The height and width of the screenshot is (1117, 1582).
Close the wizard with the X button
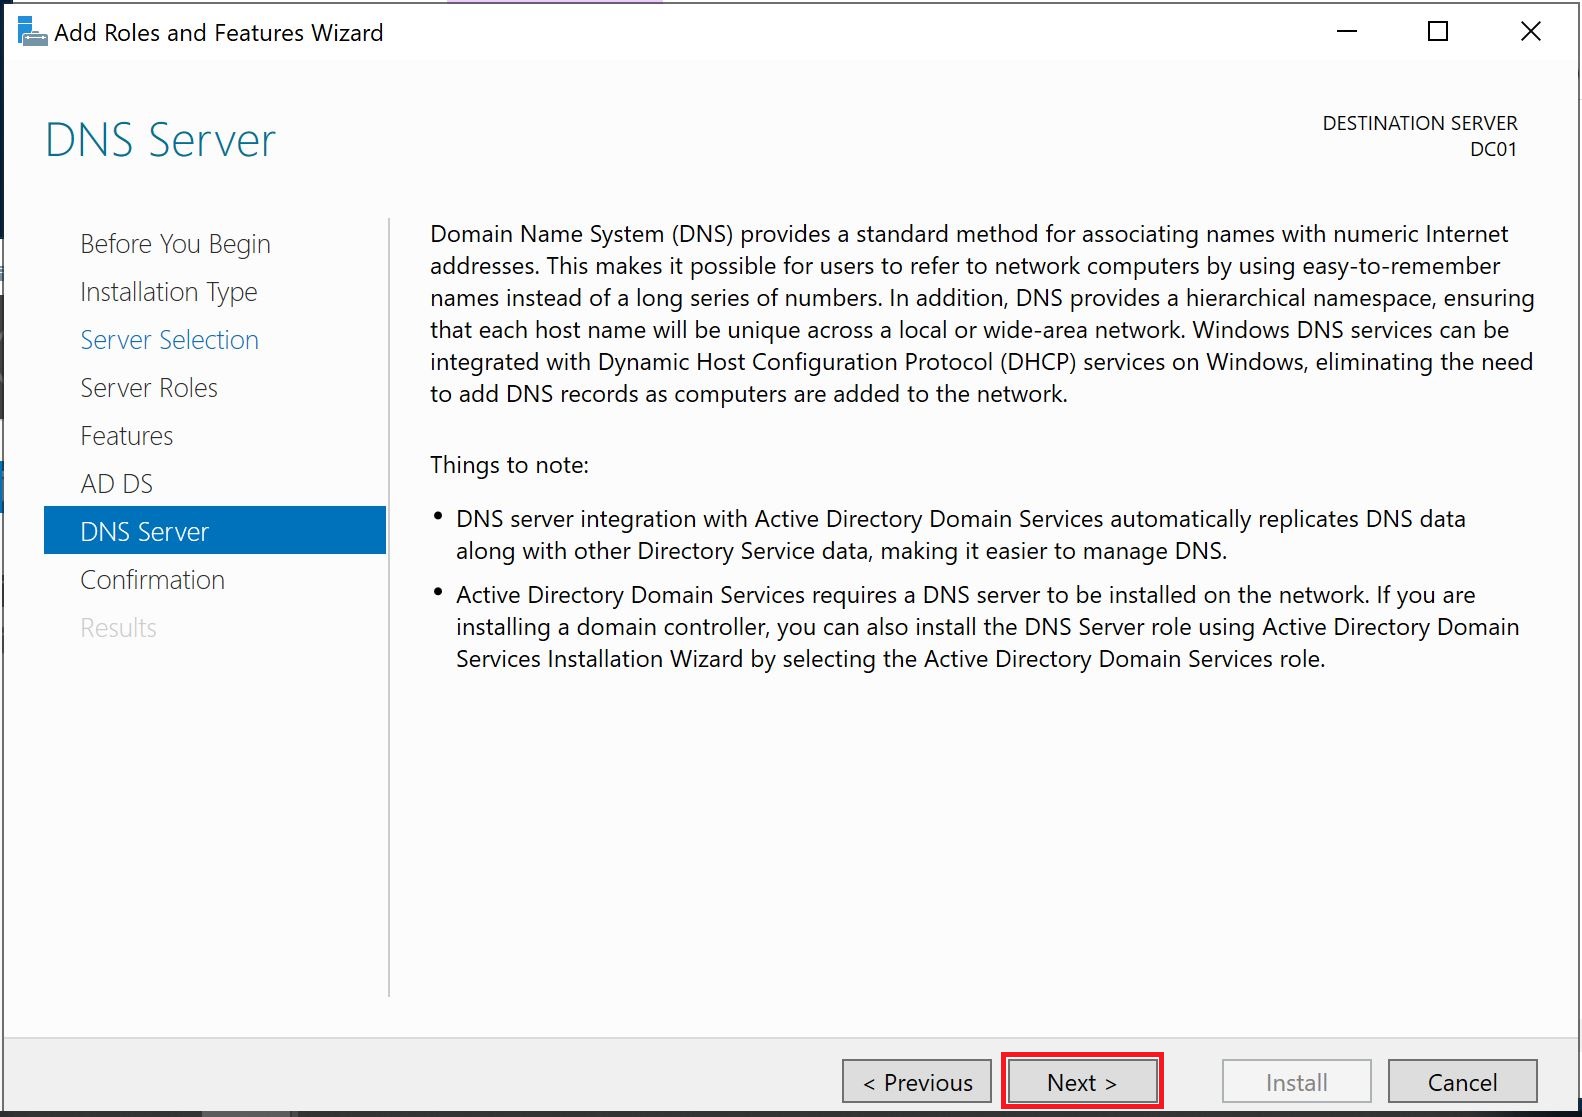click(1530, 32)
